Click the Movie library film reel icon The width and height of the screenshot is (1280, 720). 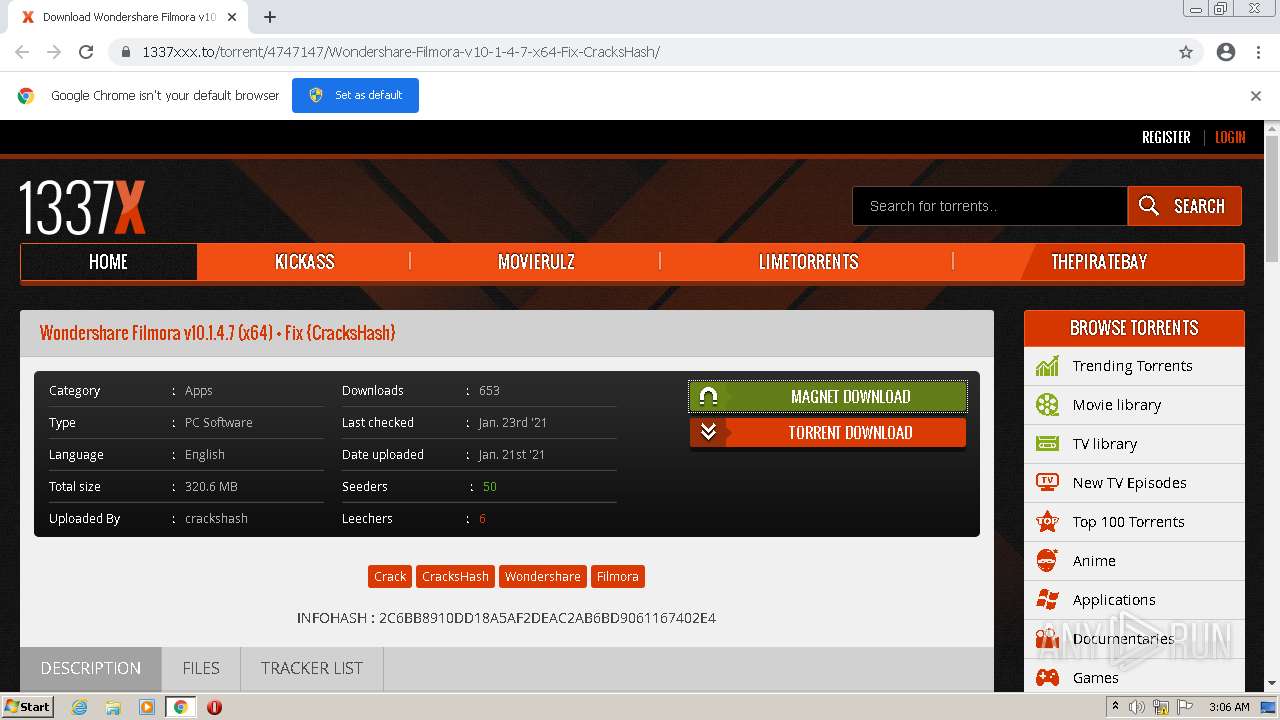[x=1047, y=405]
